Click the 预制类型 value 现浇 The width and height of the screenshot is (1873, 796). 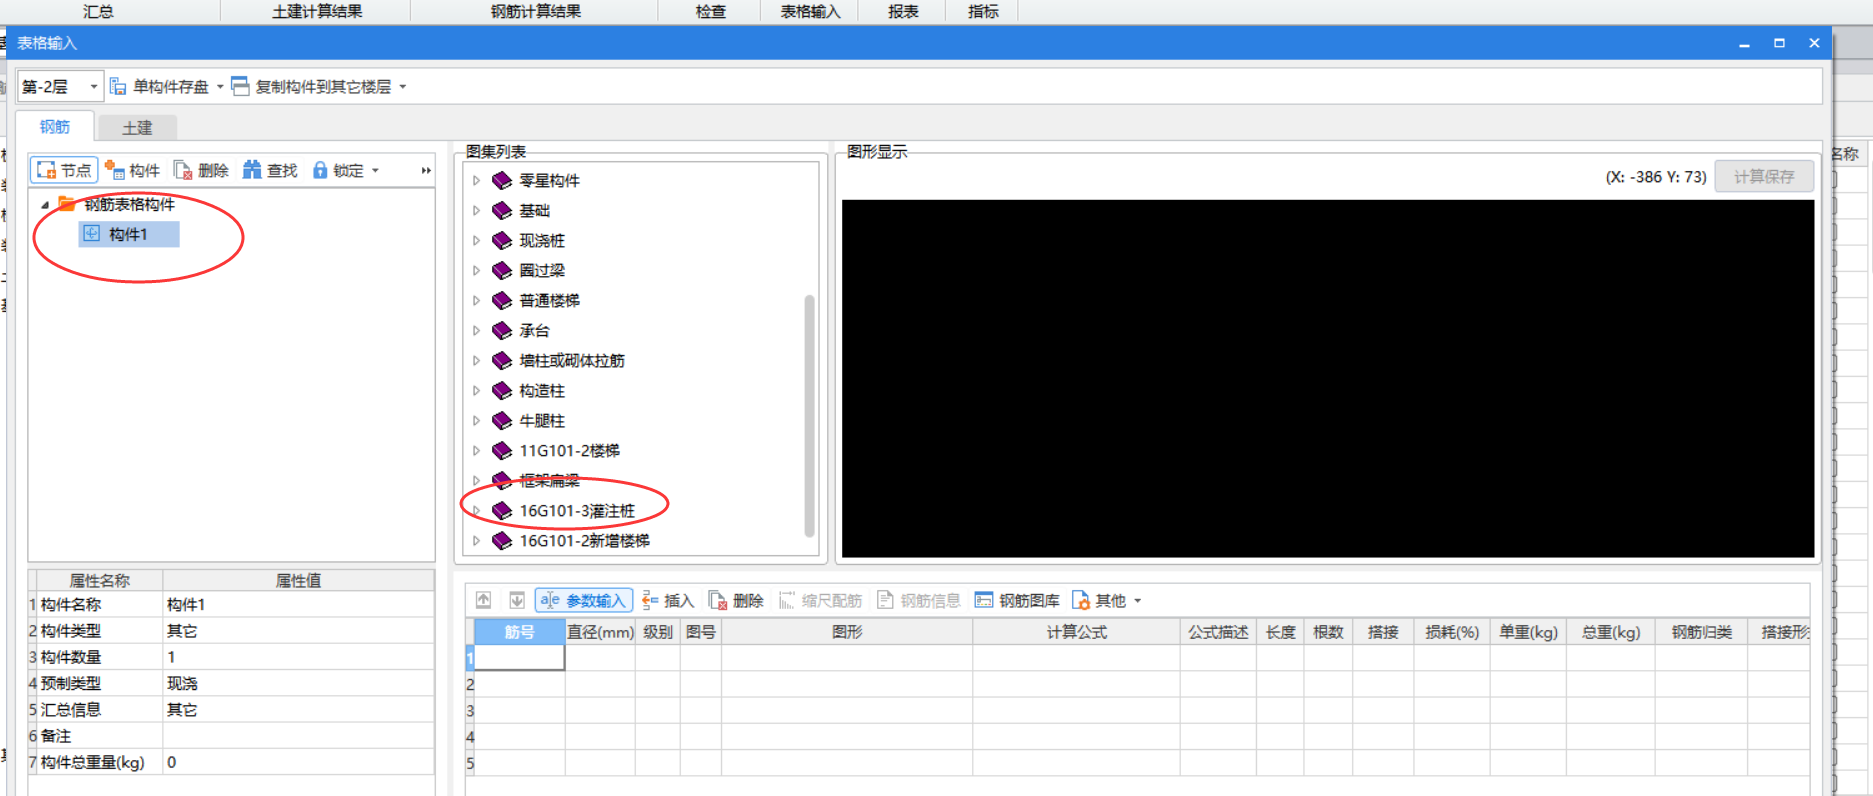pyautogui.click(x=298, y=683)
